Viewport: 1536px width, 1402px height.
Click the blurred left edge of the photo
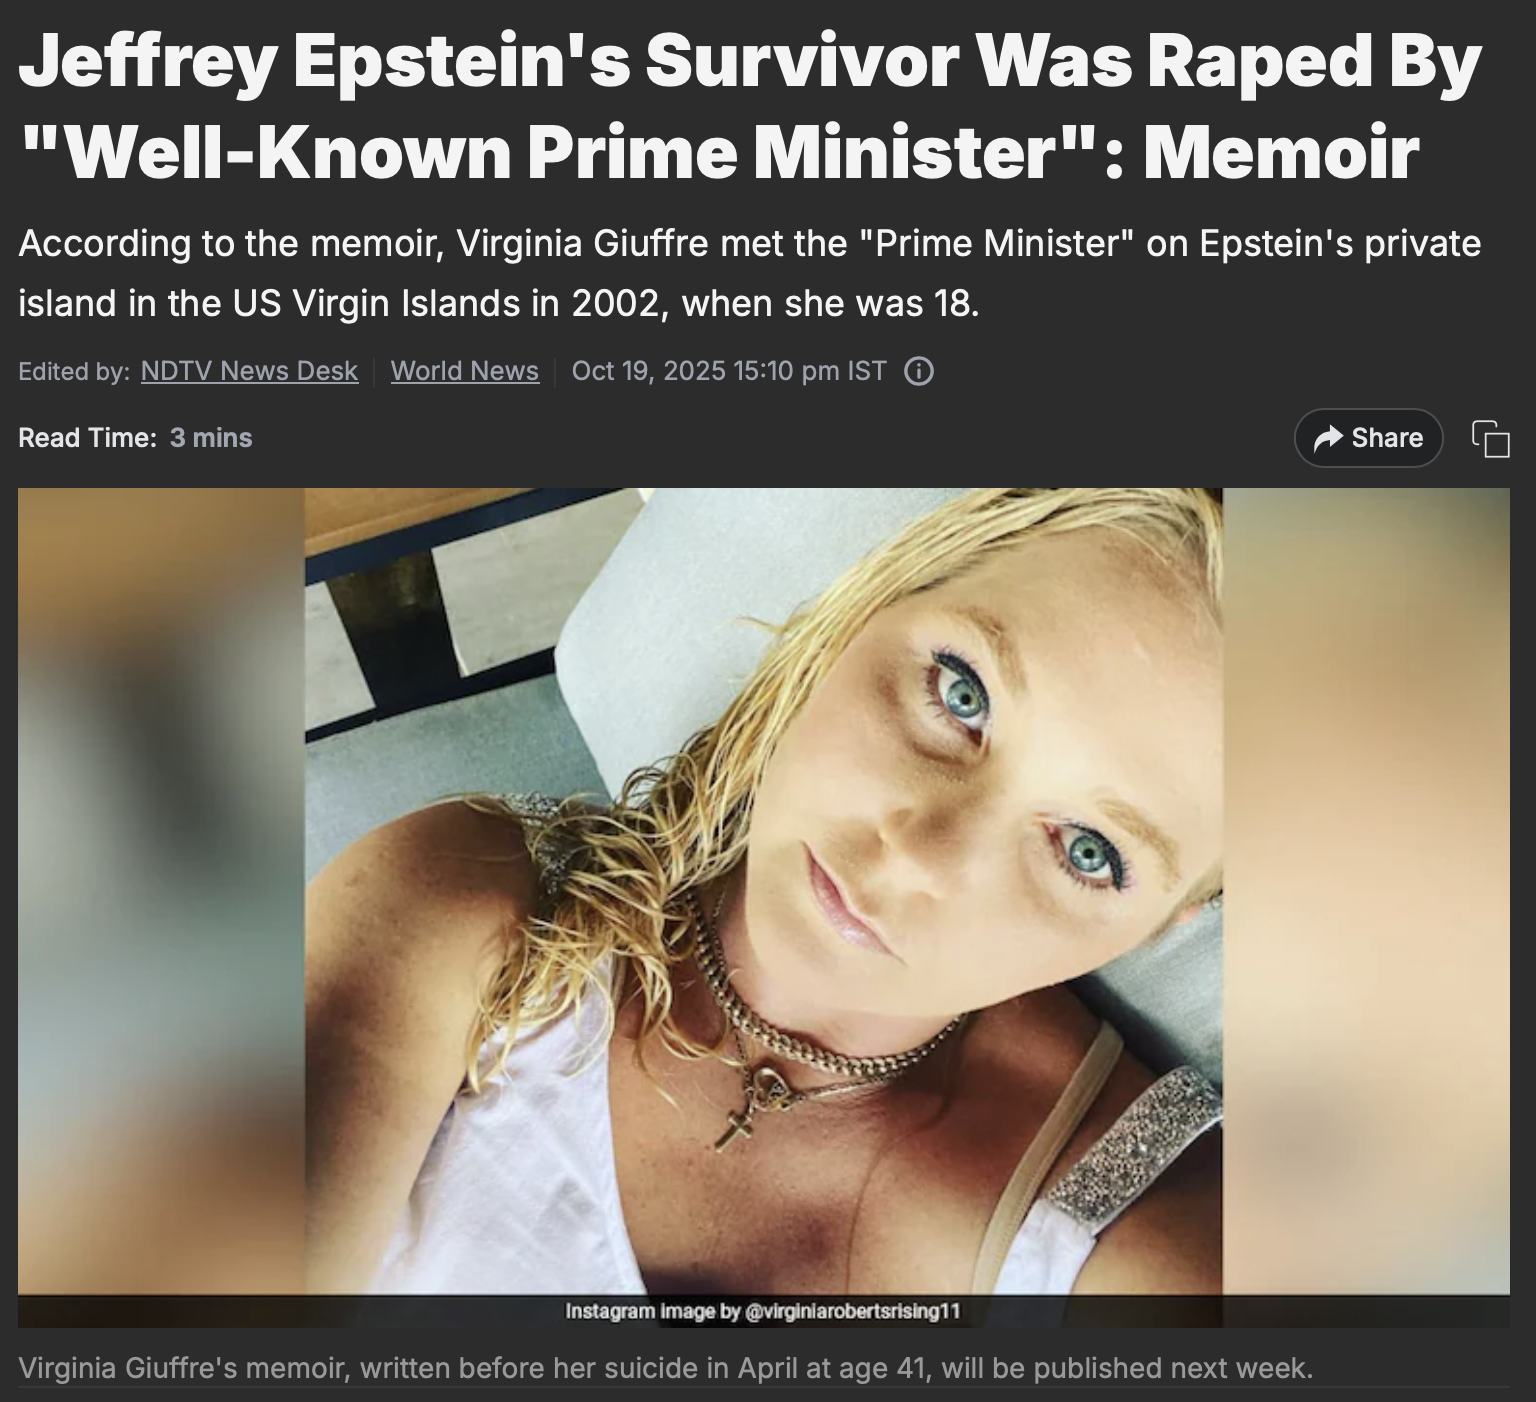click(161, 890)
